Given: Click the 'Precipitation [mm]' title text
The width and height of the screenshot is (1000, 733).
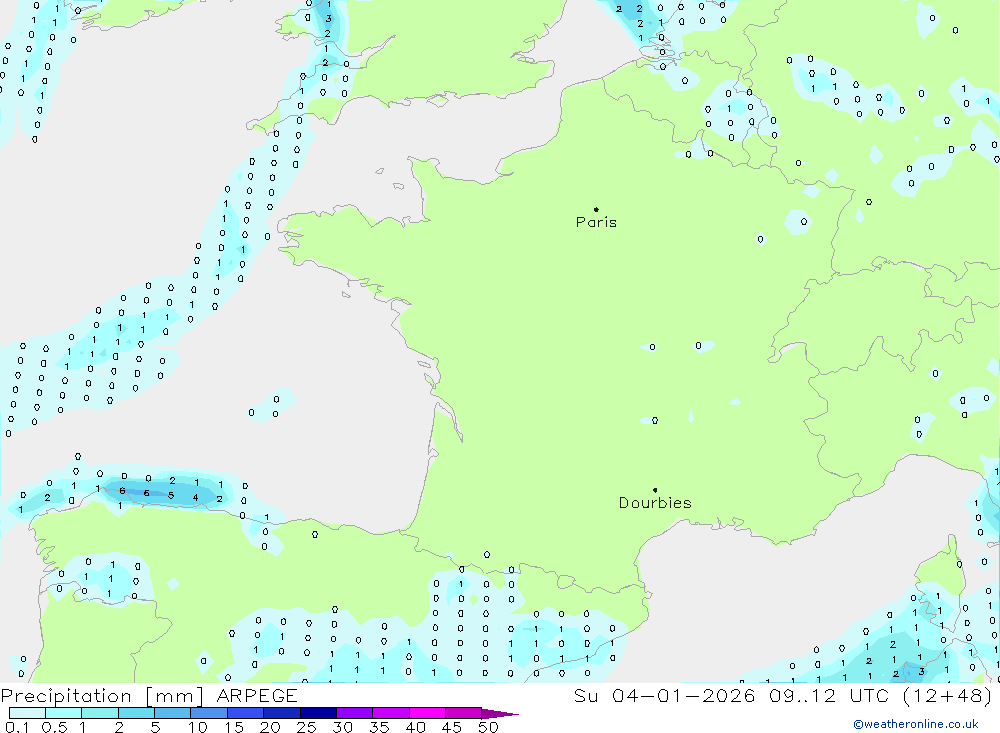Looking at the screenshot, I should 102,696.
